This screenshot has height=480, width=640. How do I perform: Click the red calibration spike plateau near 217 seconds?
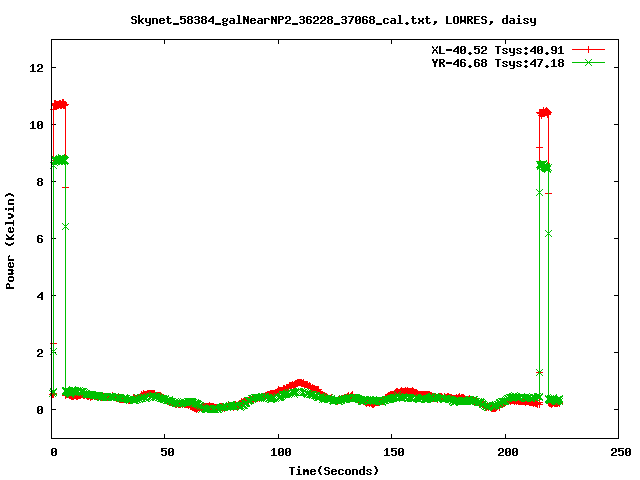tap(544, 113)
